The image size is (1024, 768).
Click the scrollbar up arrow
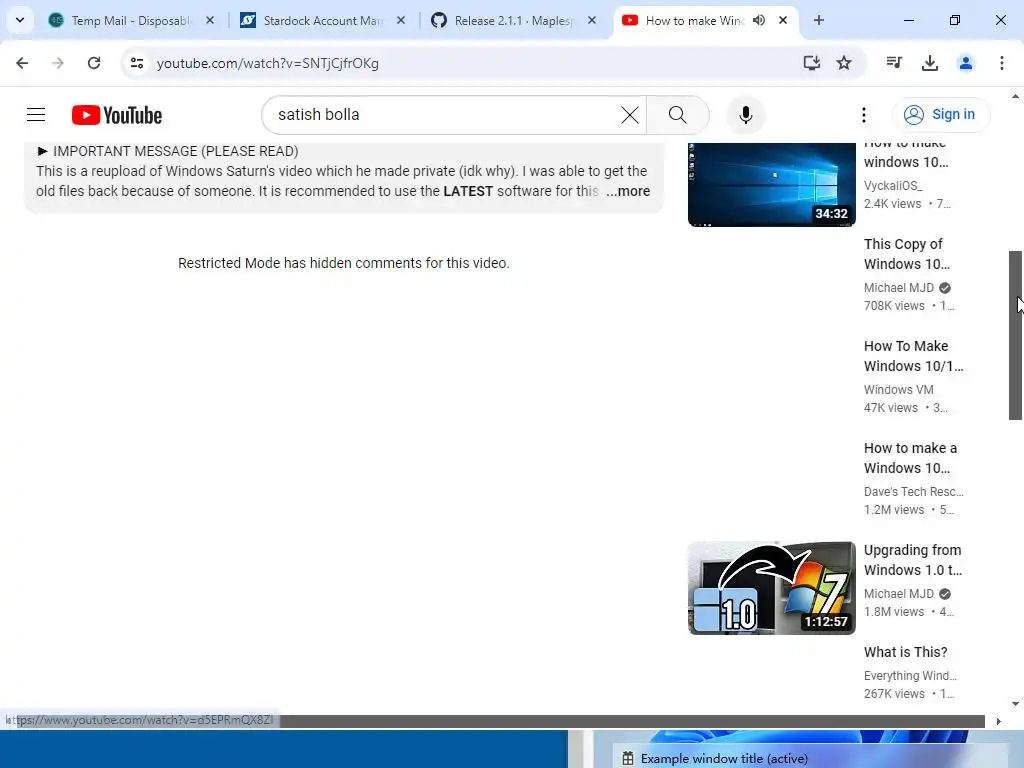point(1016,97)
